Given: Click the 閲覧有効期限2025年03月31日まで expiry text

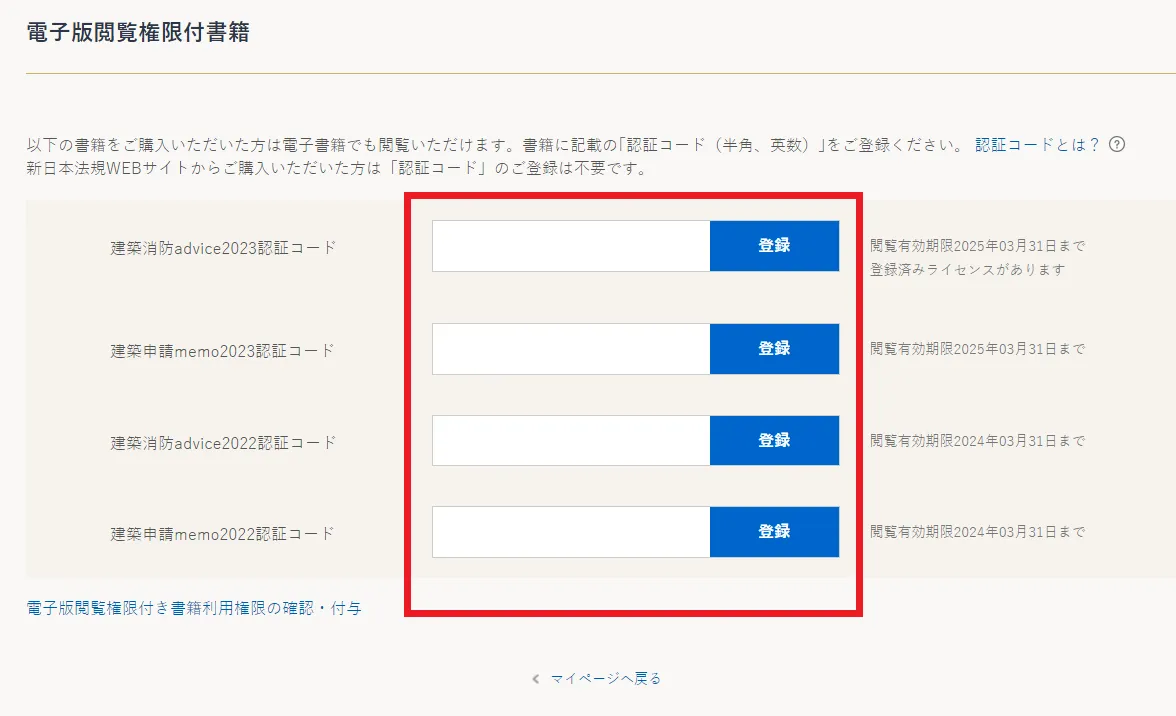Looking at the screenshot, I should [x=975, y=244].
